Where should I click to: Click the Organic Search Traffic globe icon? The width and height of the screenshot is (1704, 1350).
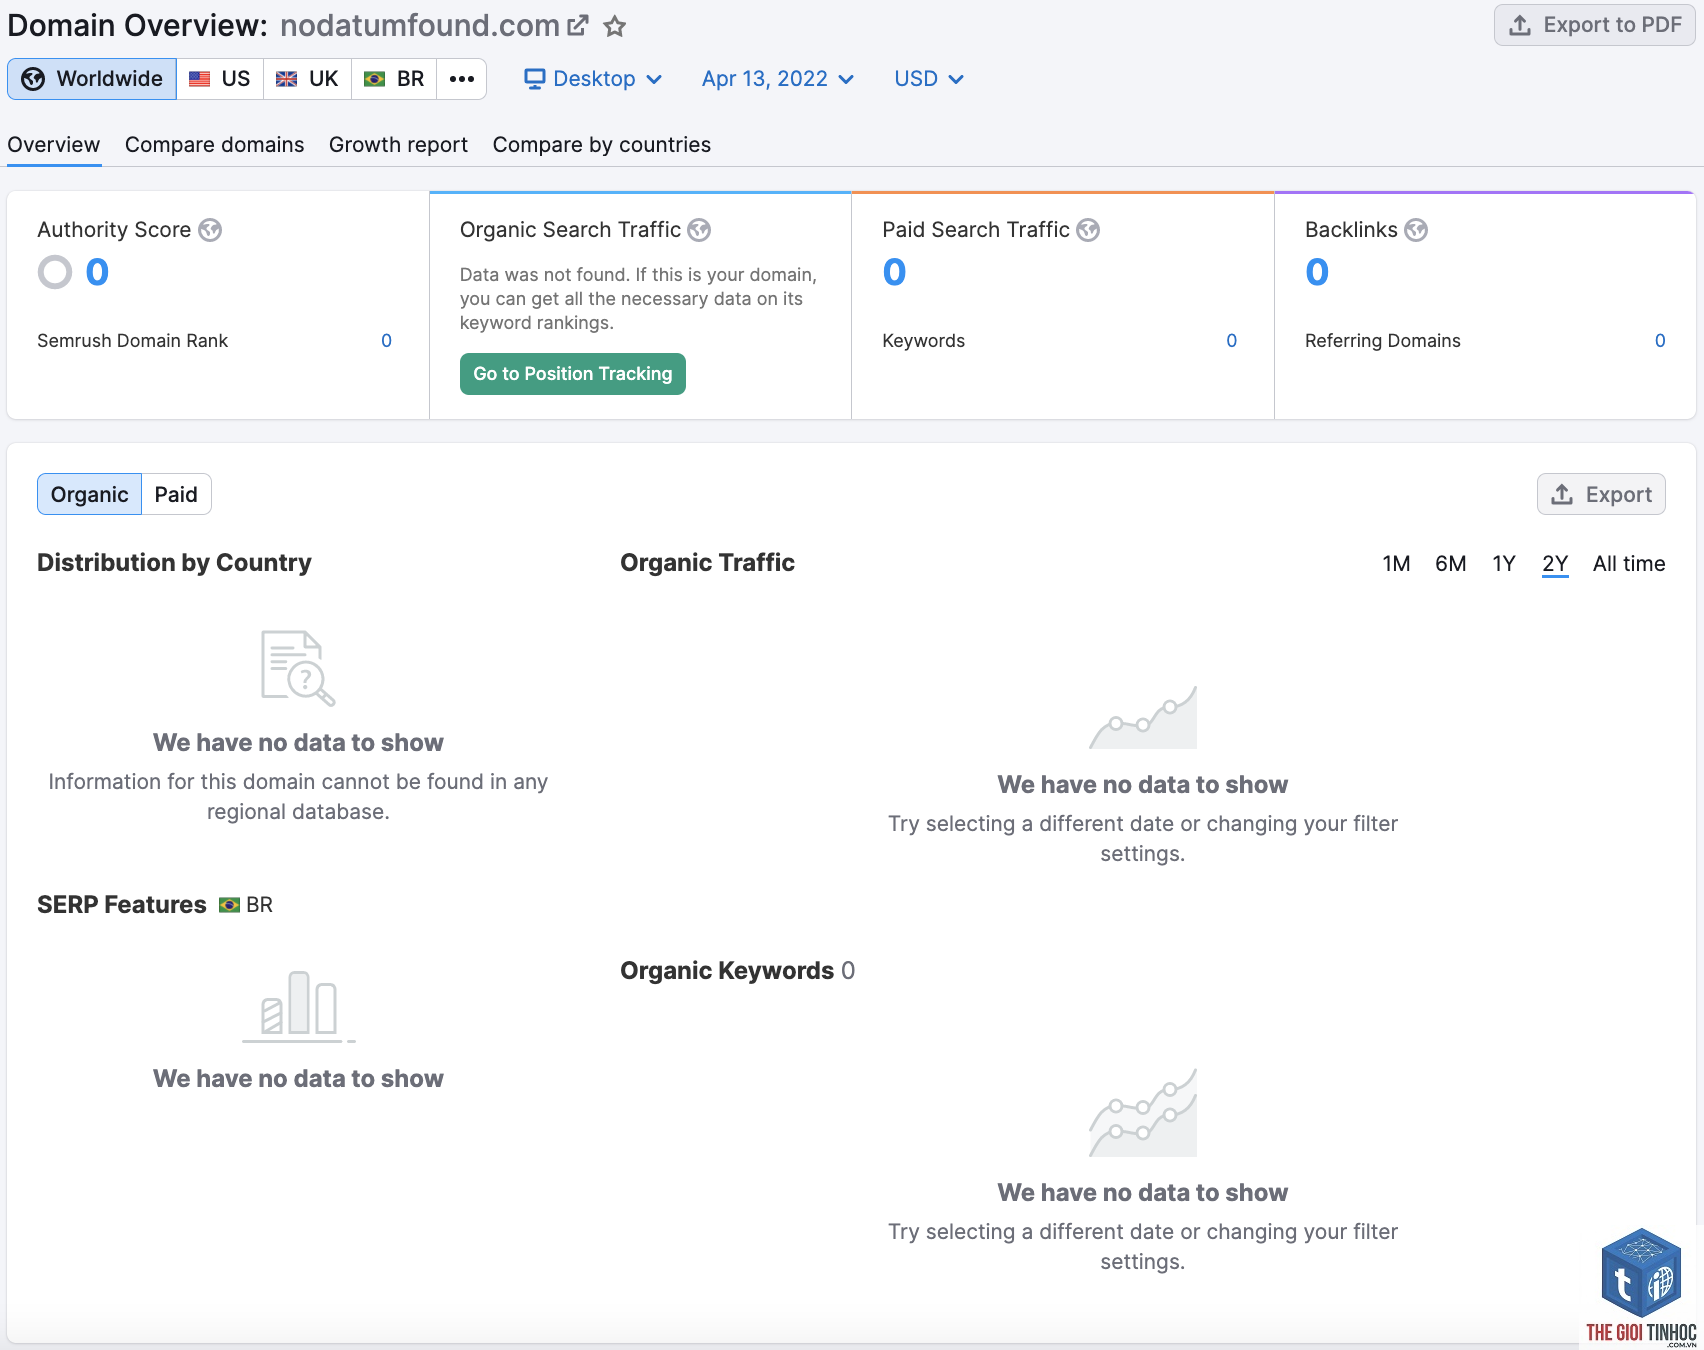pyautogui.click(x=699, y=230)
